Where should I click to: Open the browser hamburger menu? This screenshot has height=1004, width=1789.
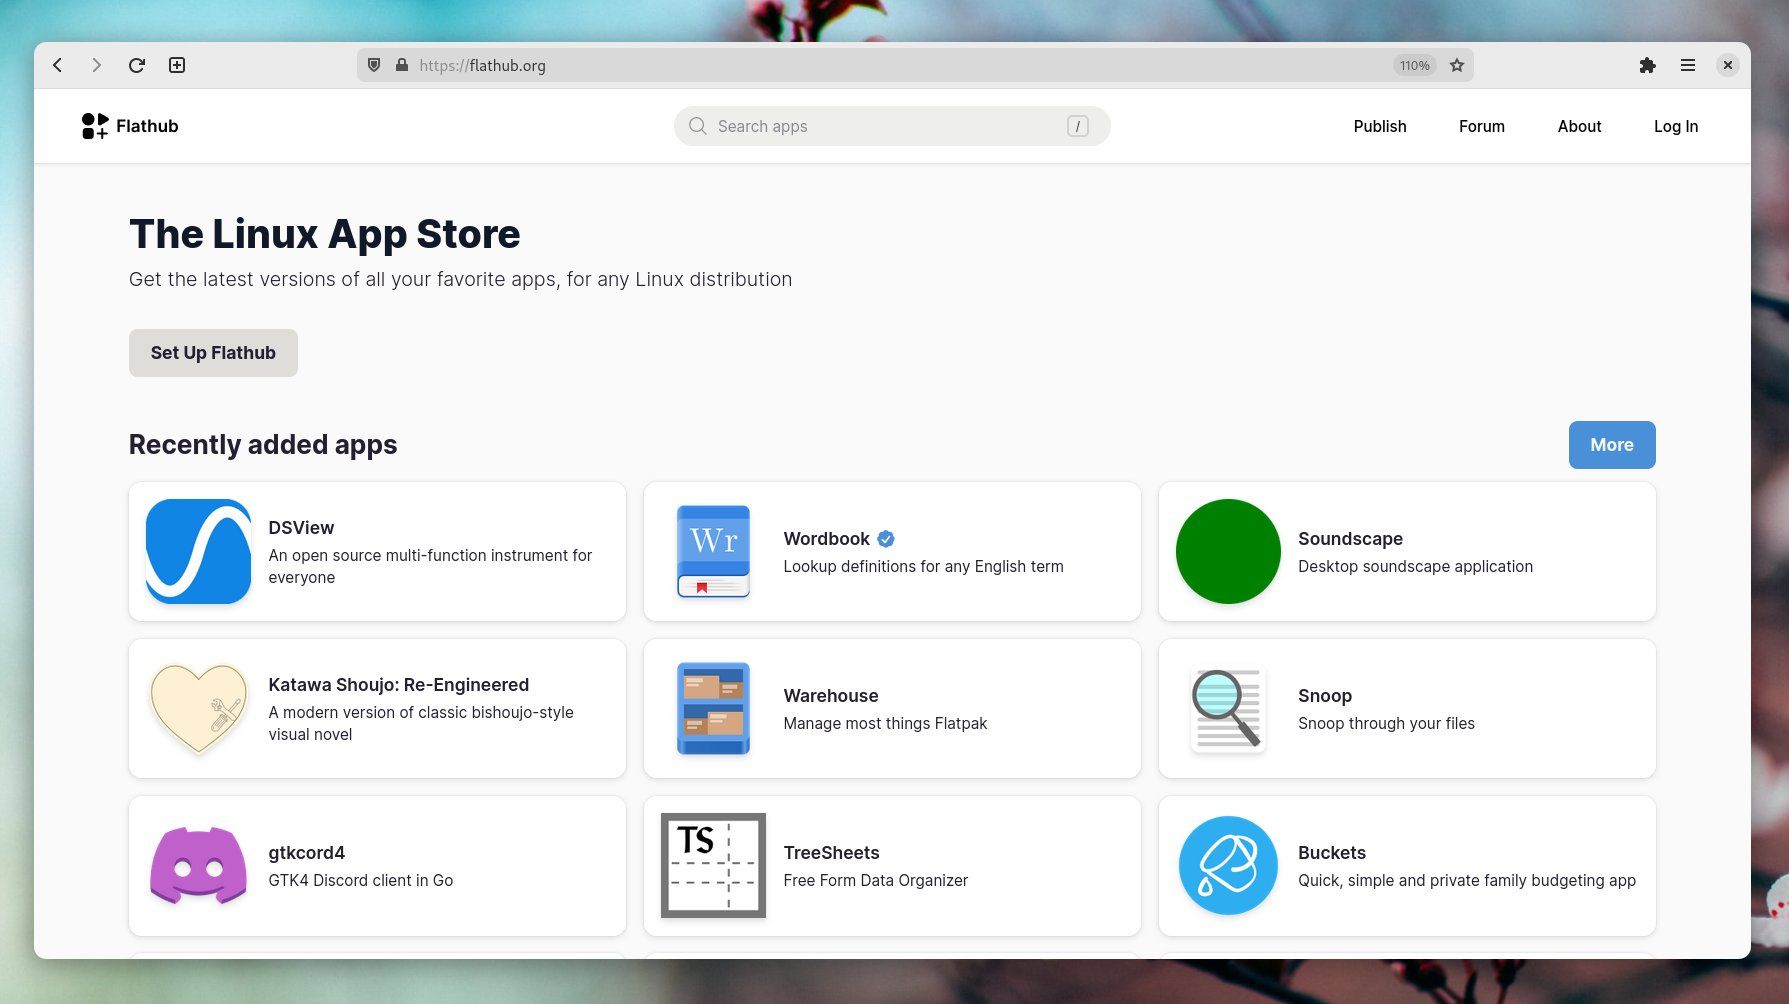1687,65
